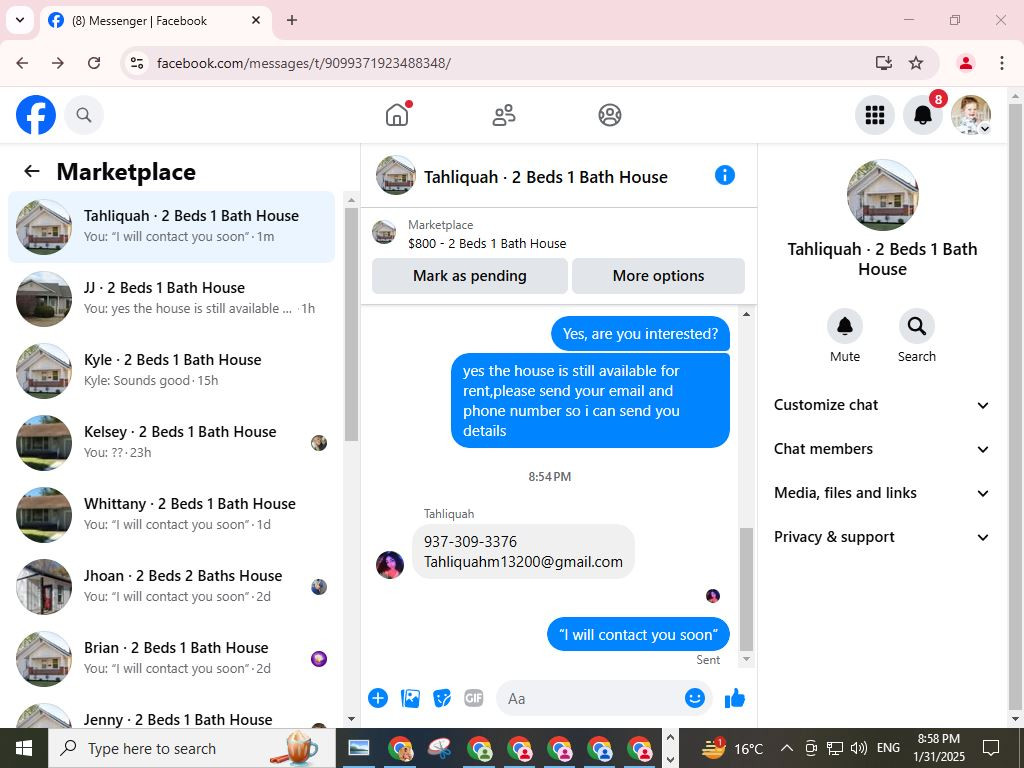The image size is (1024, 768).
Task: Bookmark this page with star icon
Action: coord(916,63)
